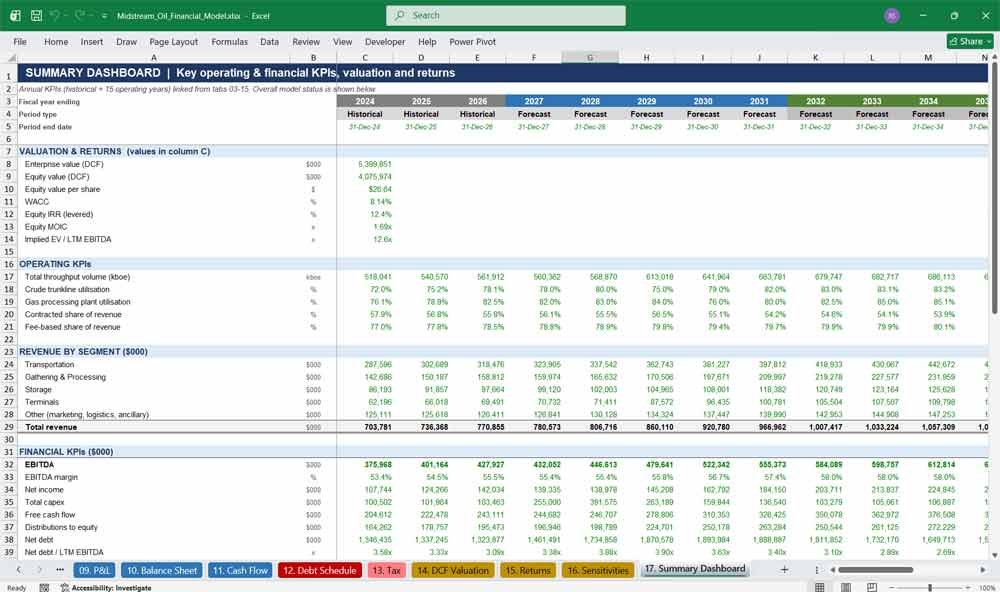Click the zoom slider handle
Image resolution: width=1000 pixels, height=592 pixels.
tap(930, 588)
